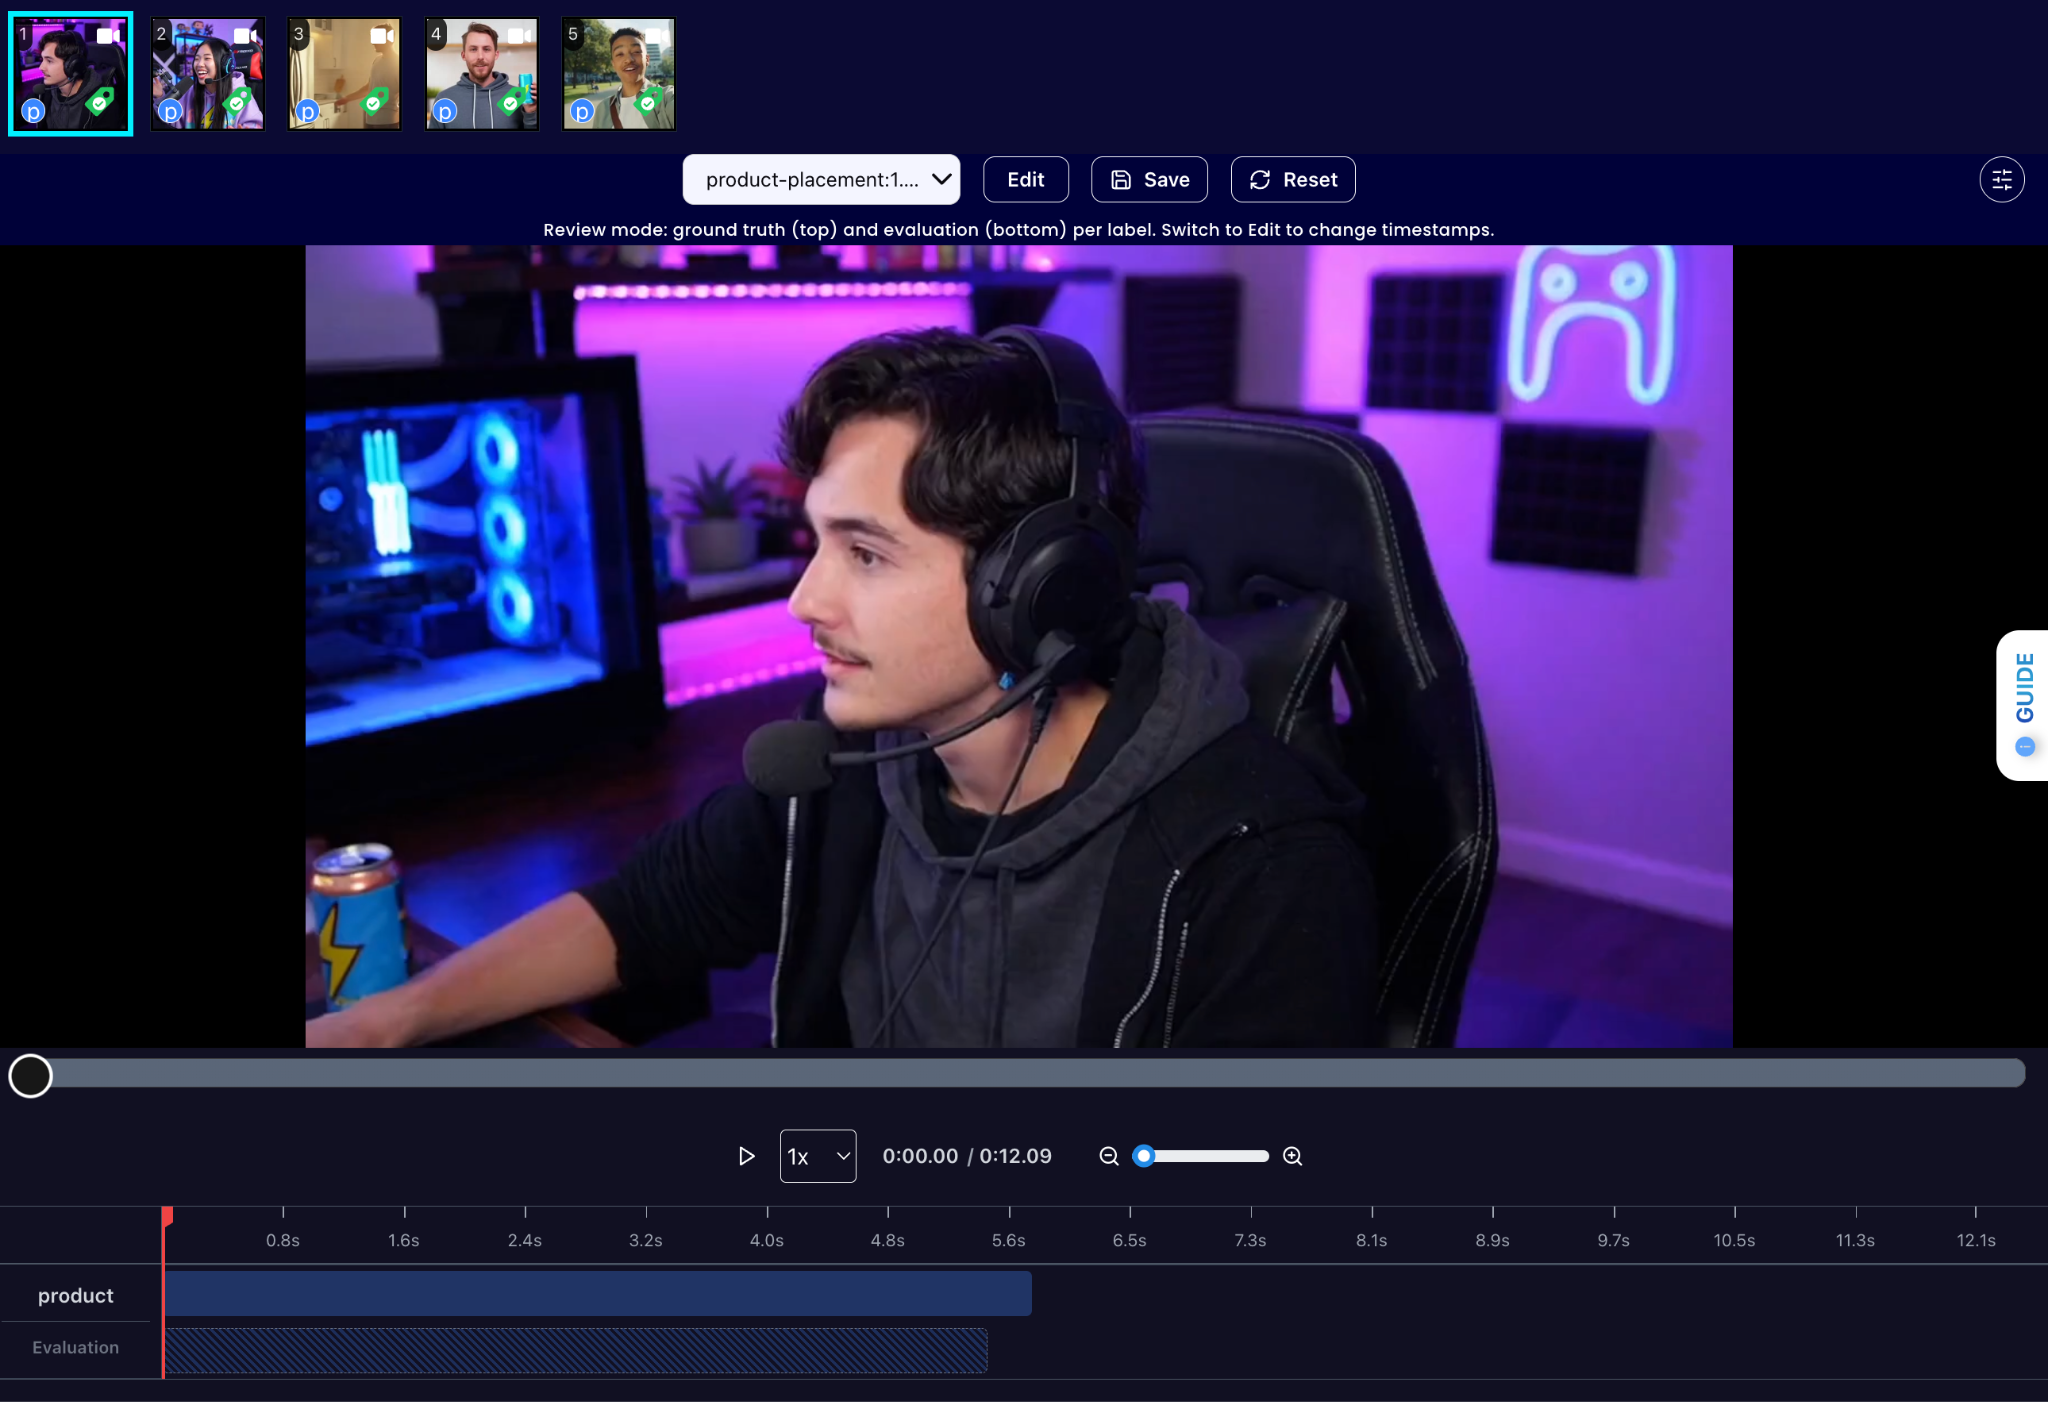
Task: Click the green tag icon on thumbnail 4
Action: coord(512,102)
